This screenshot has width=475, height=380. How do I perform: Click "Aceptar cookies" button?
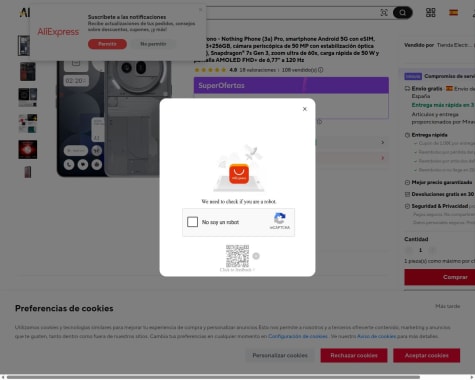(x=427, y=356)
